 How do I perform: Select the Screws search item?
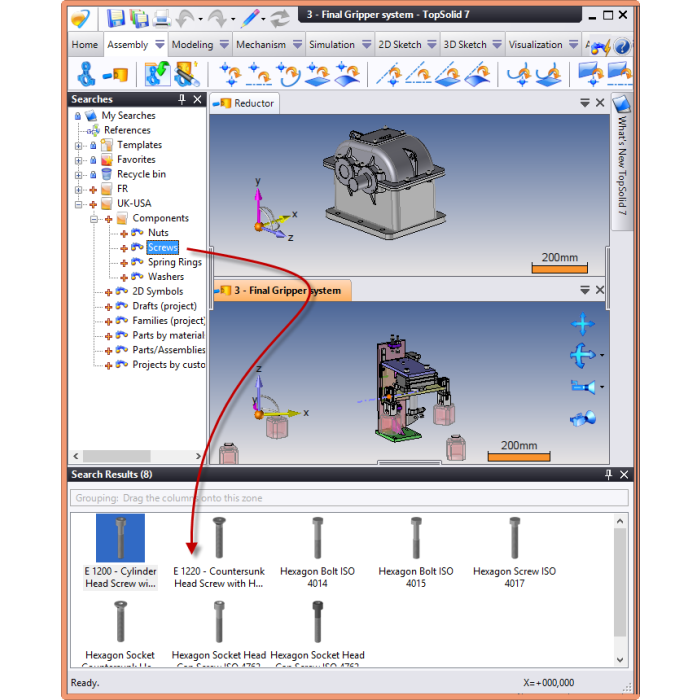tap(162, 247)
